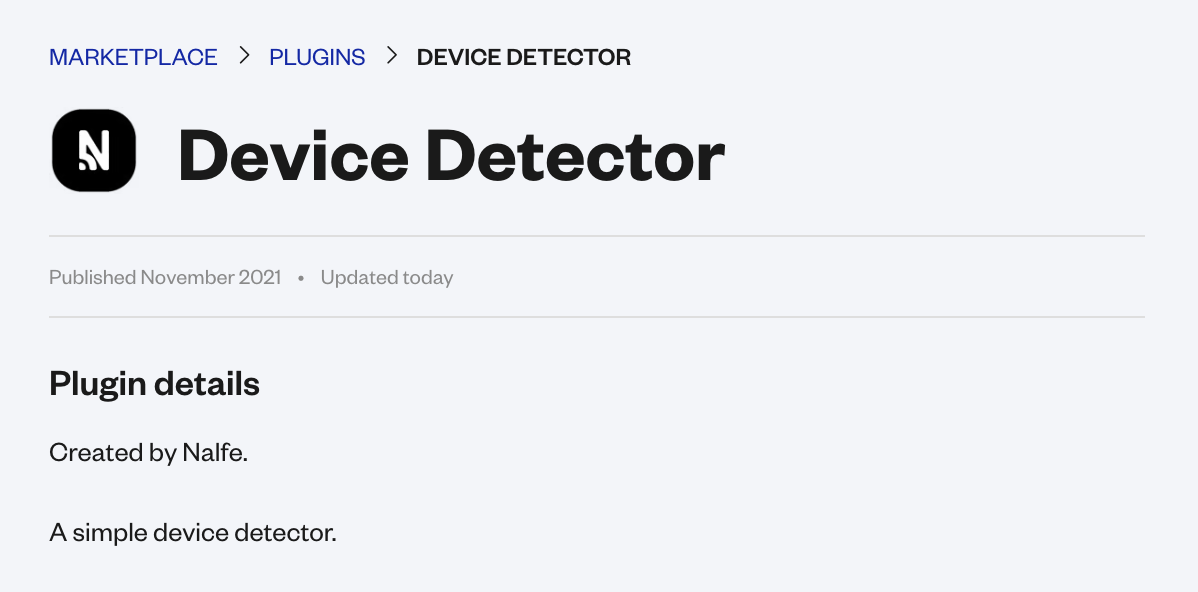This screenshot has height=592, width=1198.
Task: Click the Created by Nalfe line
Action: pyautogui.click(x=148, y=452)
